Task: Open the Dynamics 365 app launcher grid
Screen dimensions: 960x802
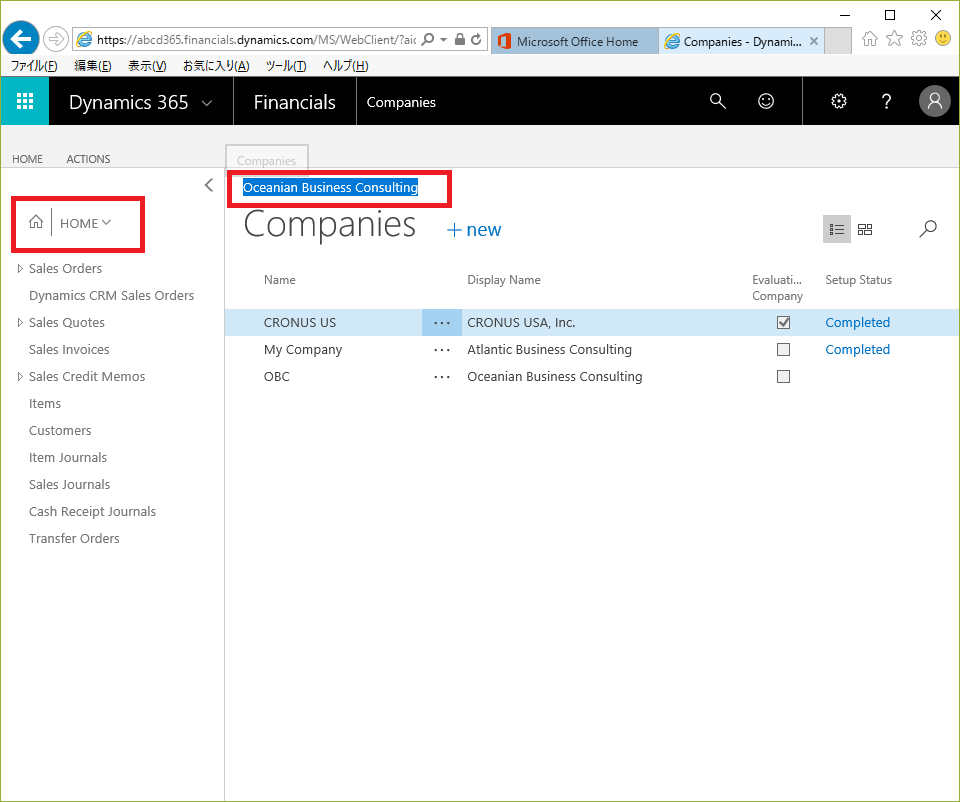Action: tap(24, 102)
